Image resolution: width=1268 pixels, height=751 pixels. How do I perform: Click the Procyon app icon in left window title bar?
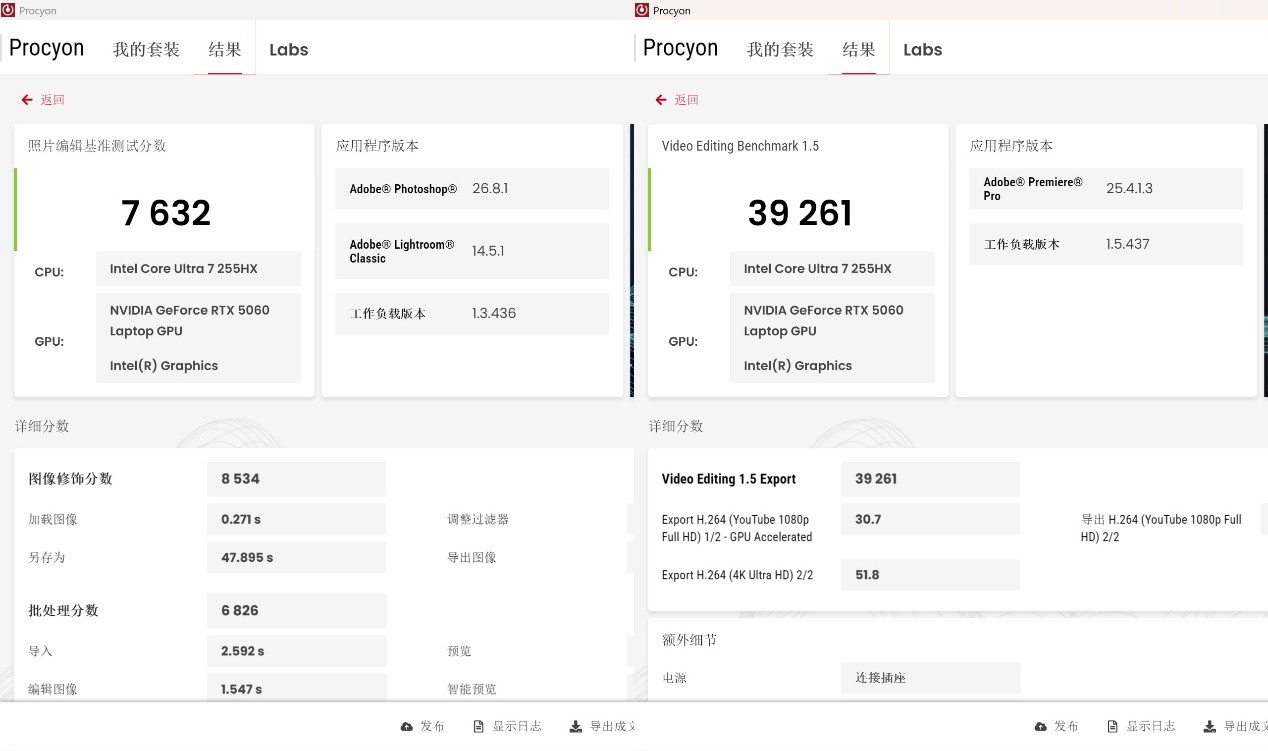(x=8, y=10)
